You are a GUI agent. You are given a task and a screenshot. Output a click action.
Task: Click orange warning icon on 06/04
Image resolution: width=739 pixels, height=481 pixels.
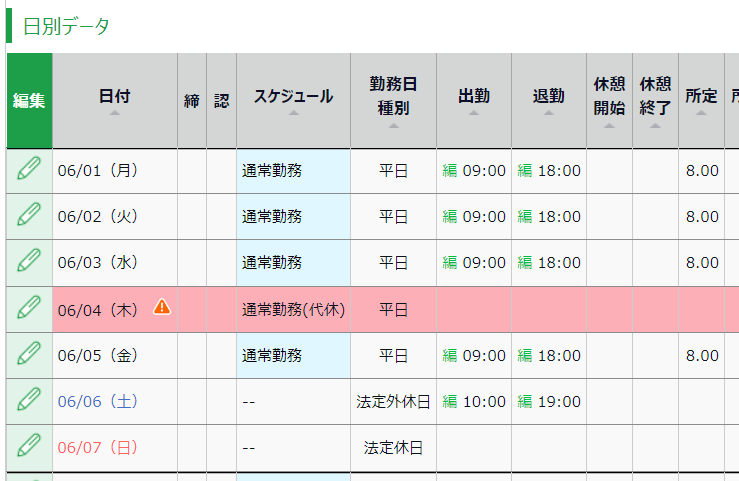162,308
